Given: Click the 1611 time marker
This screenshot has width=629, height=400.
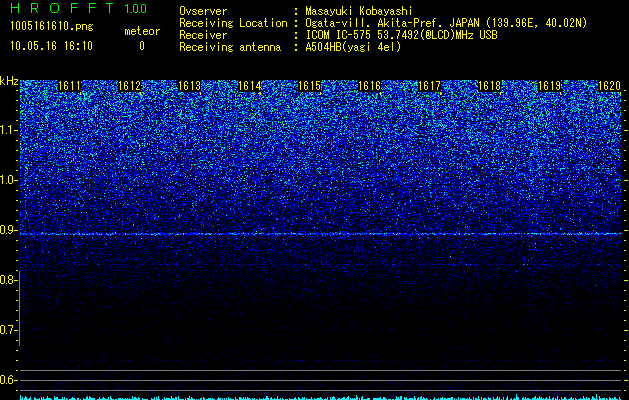Looking at the screenshot, I should [x=69, y=86].
